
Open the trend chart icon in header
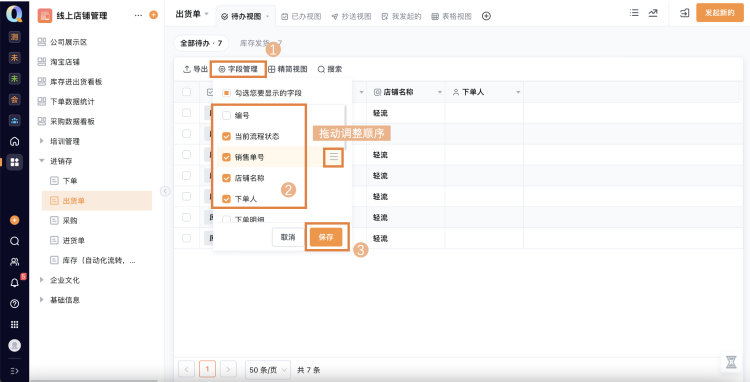click(x=653, y=13)
